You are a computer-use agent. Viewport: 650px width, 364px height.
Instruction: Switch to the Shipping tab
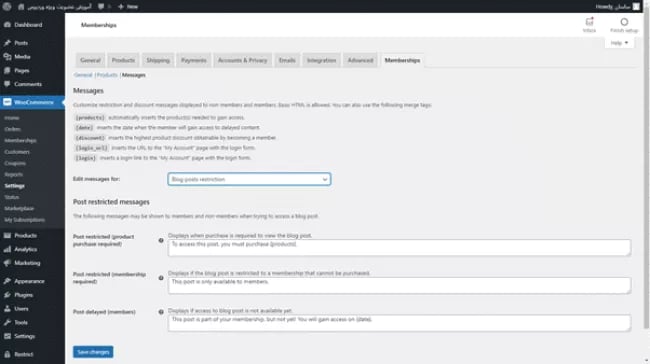coord(158,60)
